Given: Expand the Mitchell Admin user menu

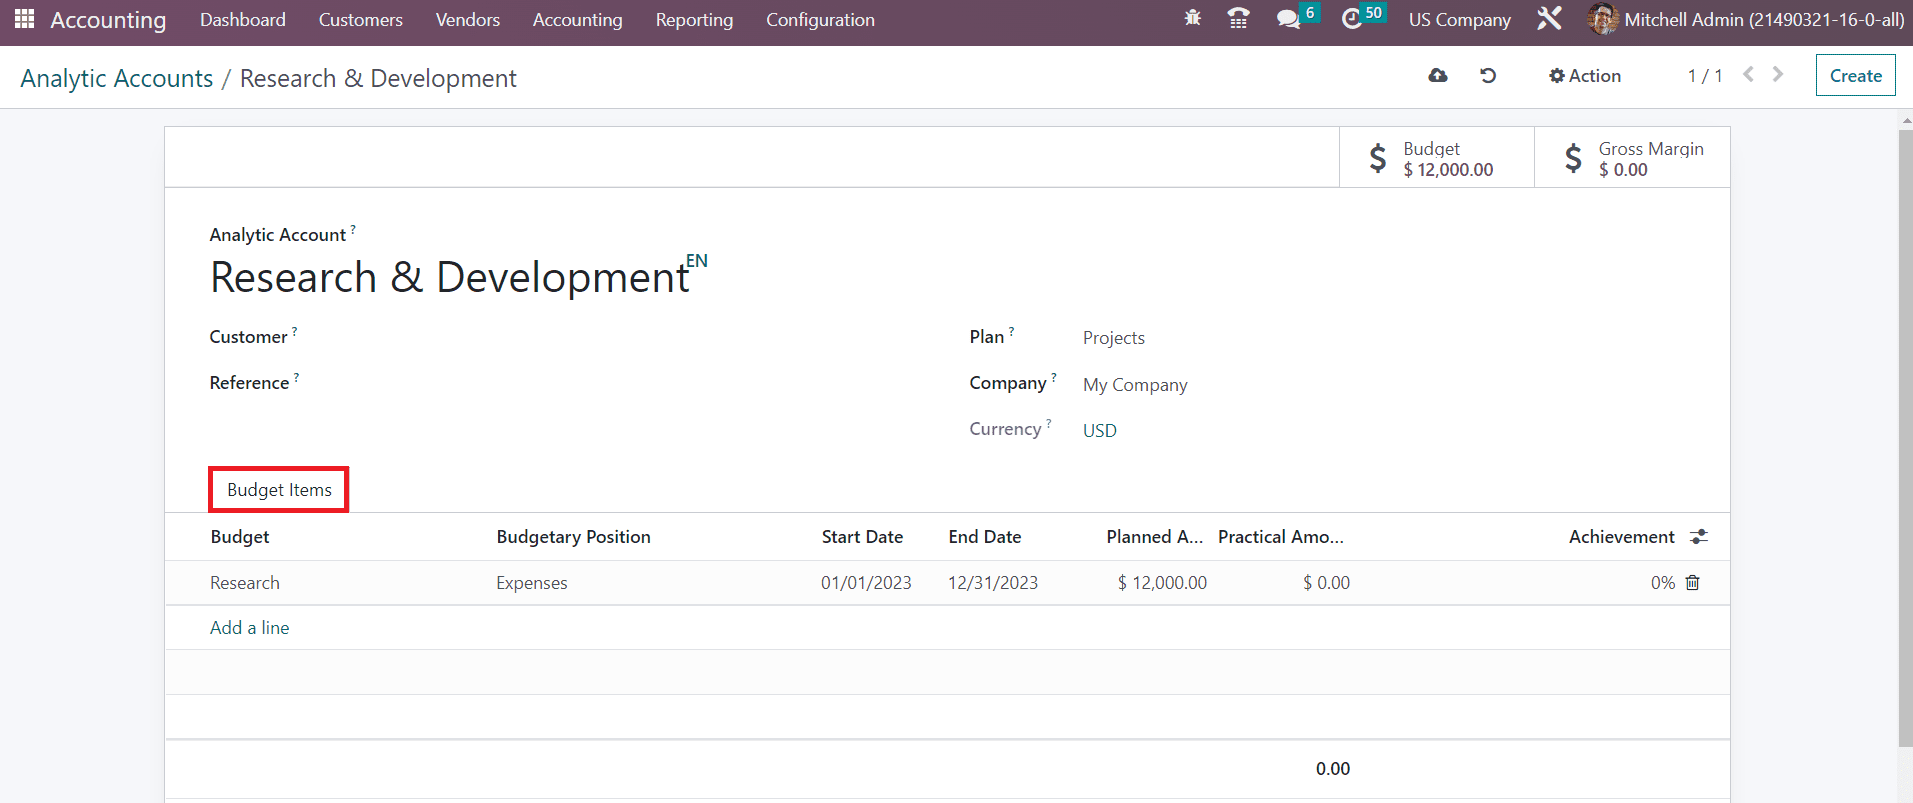Looking at the screenshot, I should click(1745, 20).
